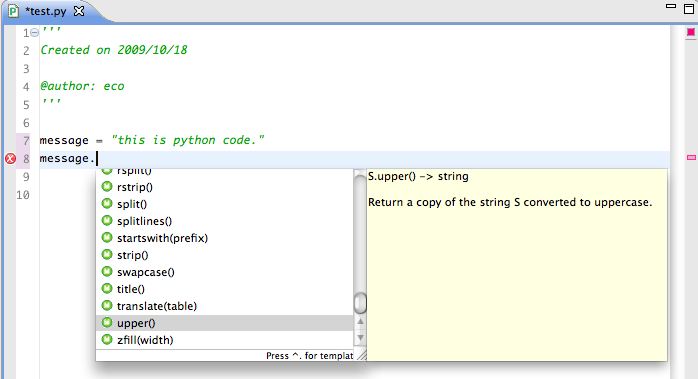Click the red overview ruler error indicator
The image size is (698, 379).
click(x=690, y=32)
